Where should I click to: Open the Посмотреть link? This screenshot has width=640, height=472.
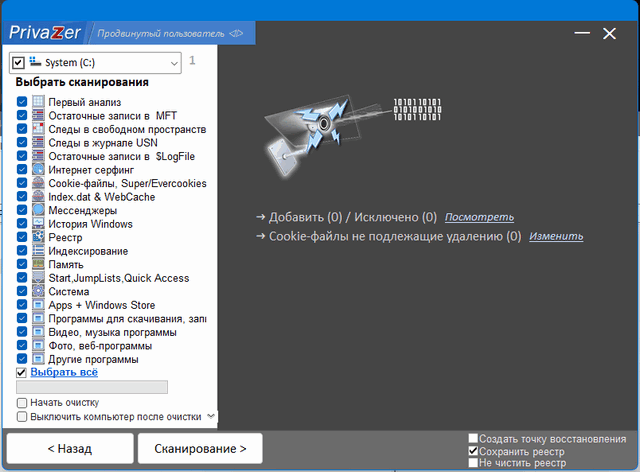click(x=479, y=217)
